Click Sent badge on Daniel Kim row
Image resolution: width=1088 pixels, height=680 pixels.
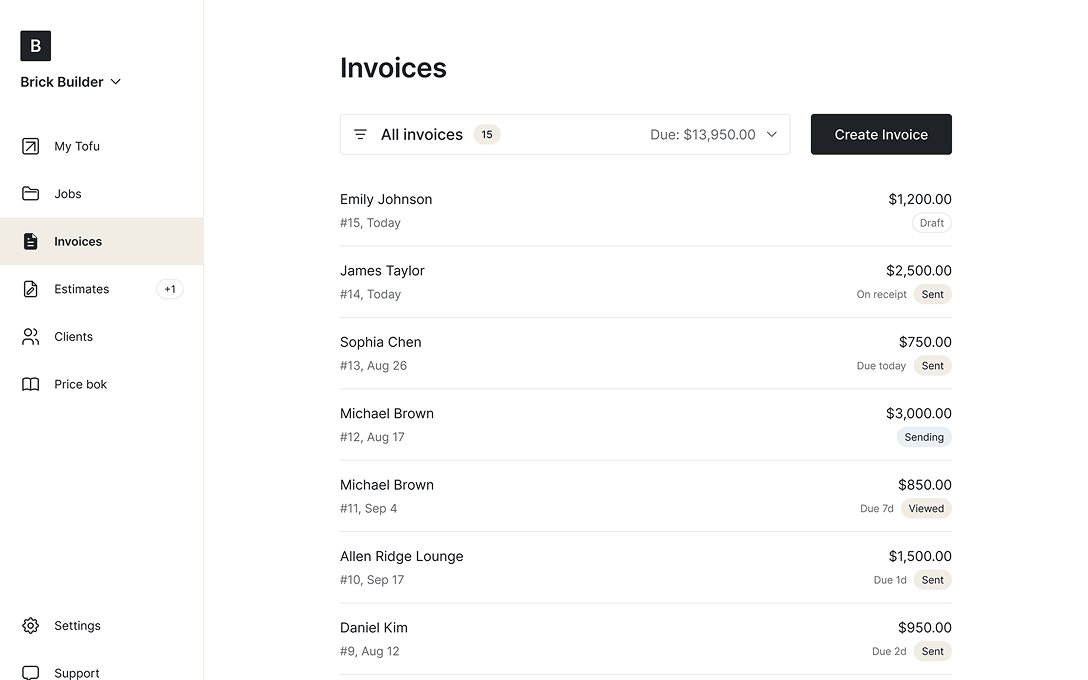tap(933, 652)
